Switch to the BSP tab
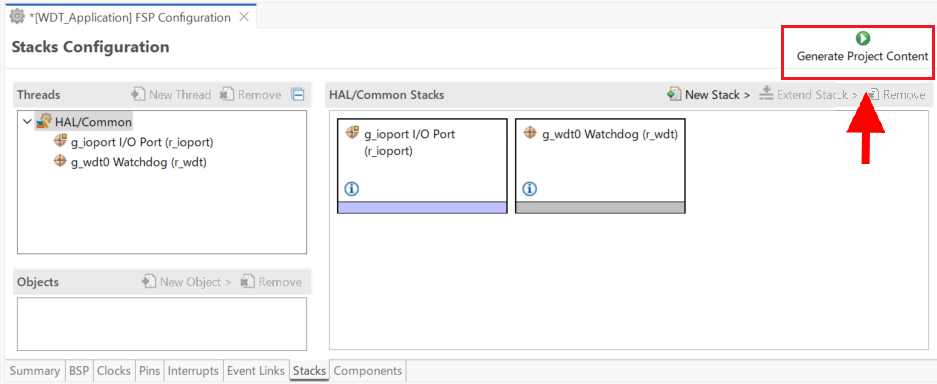 tap(79, 371)
